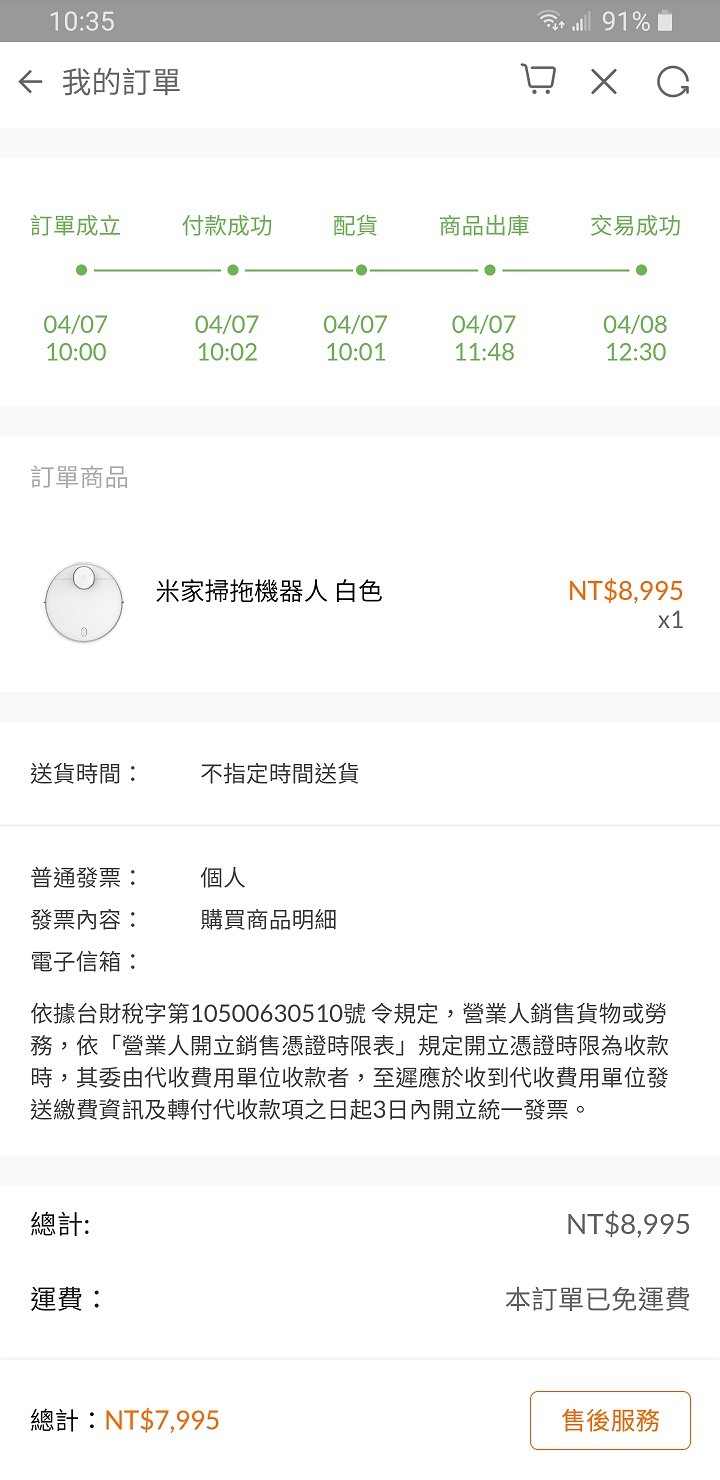720x1480 pixels.
Task: Tap the signal strength icon
Action: (x=582, y=21)
